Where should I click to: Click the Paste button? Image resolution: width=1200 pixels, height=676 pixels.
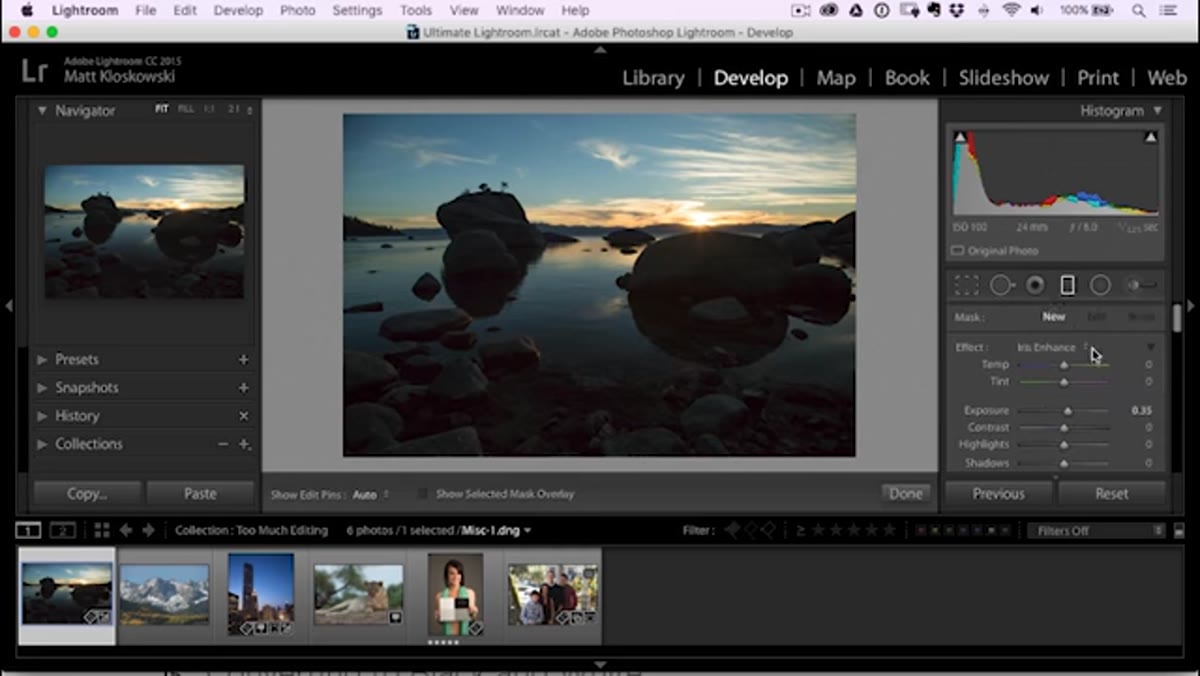pyautogui.click(x=200, y=493)
